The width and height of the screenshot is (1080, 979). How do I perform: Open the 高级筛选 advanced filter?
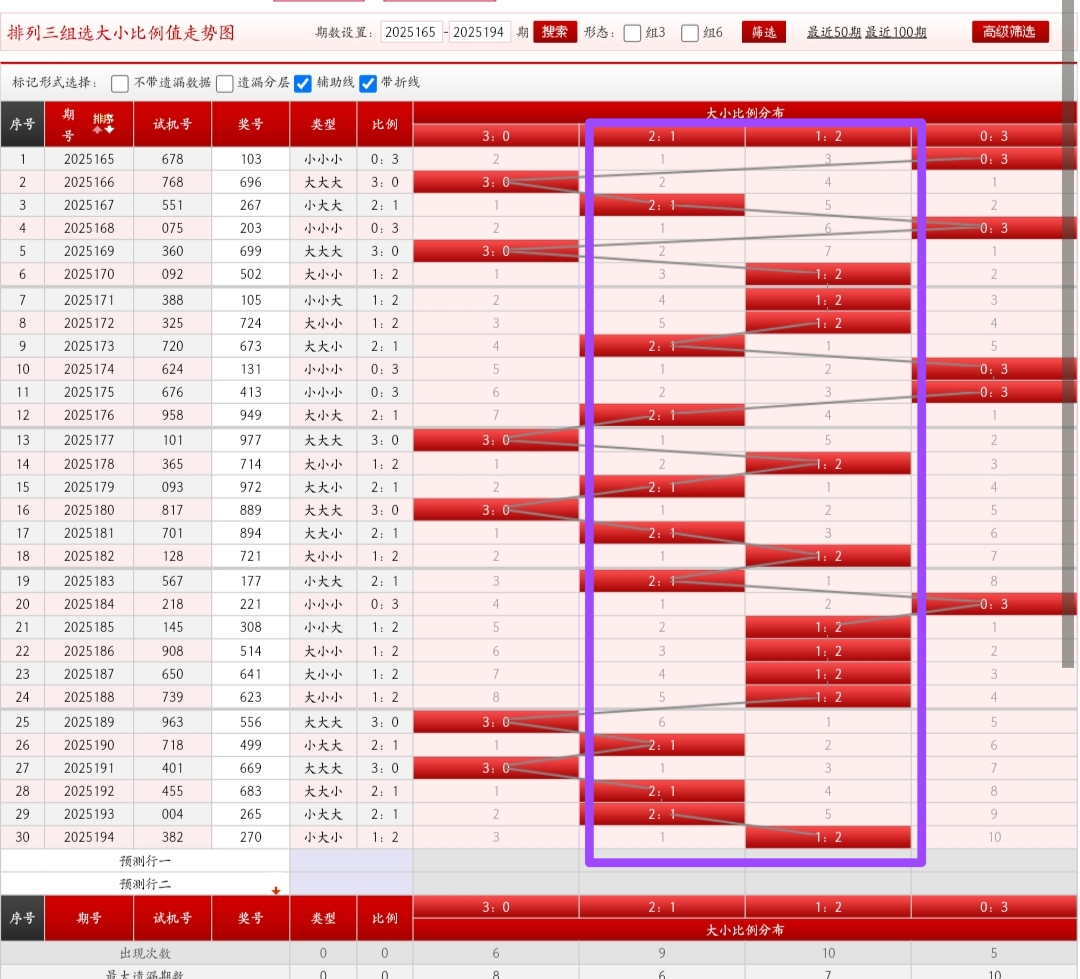coord(1010,32)
